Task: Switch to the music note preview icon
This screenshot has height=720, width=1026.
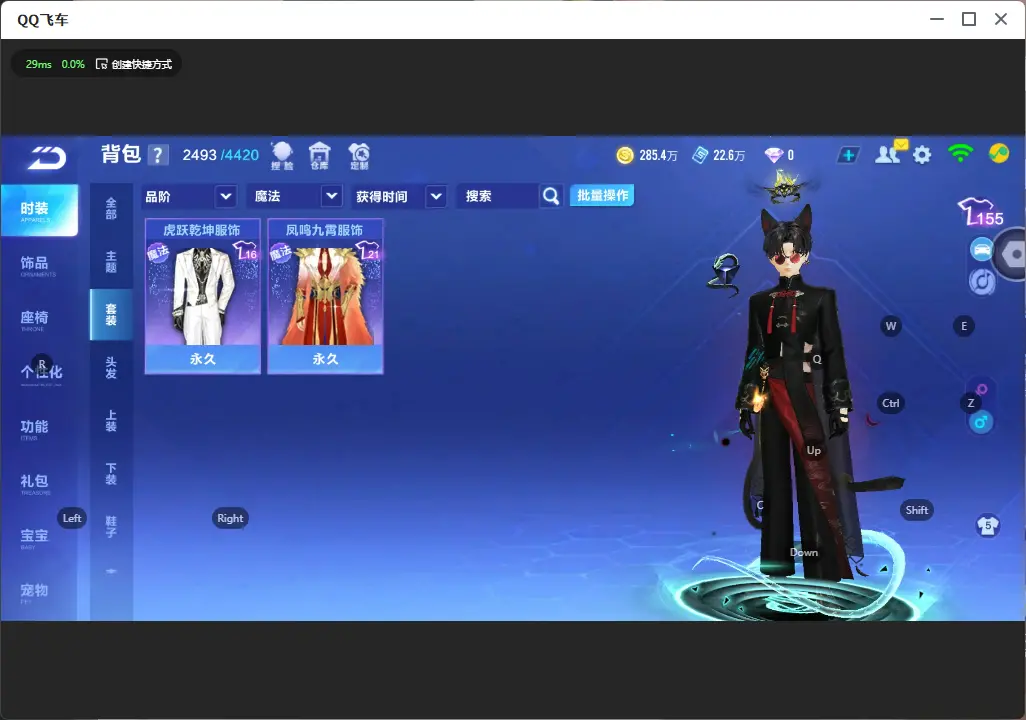Action: pos(982,281)
